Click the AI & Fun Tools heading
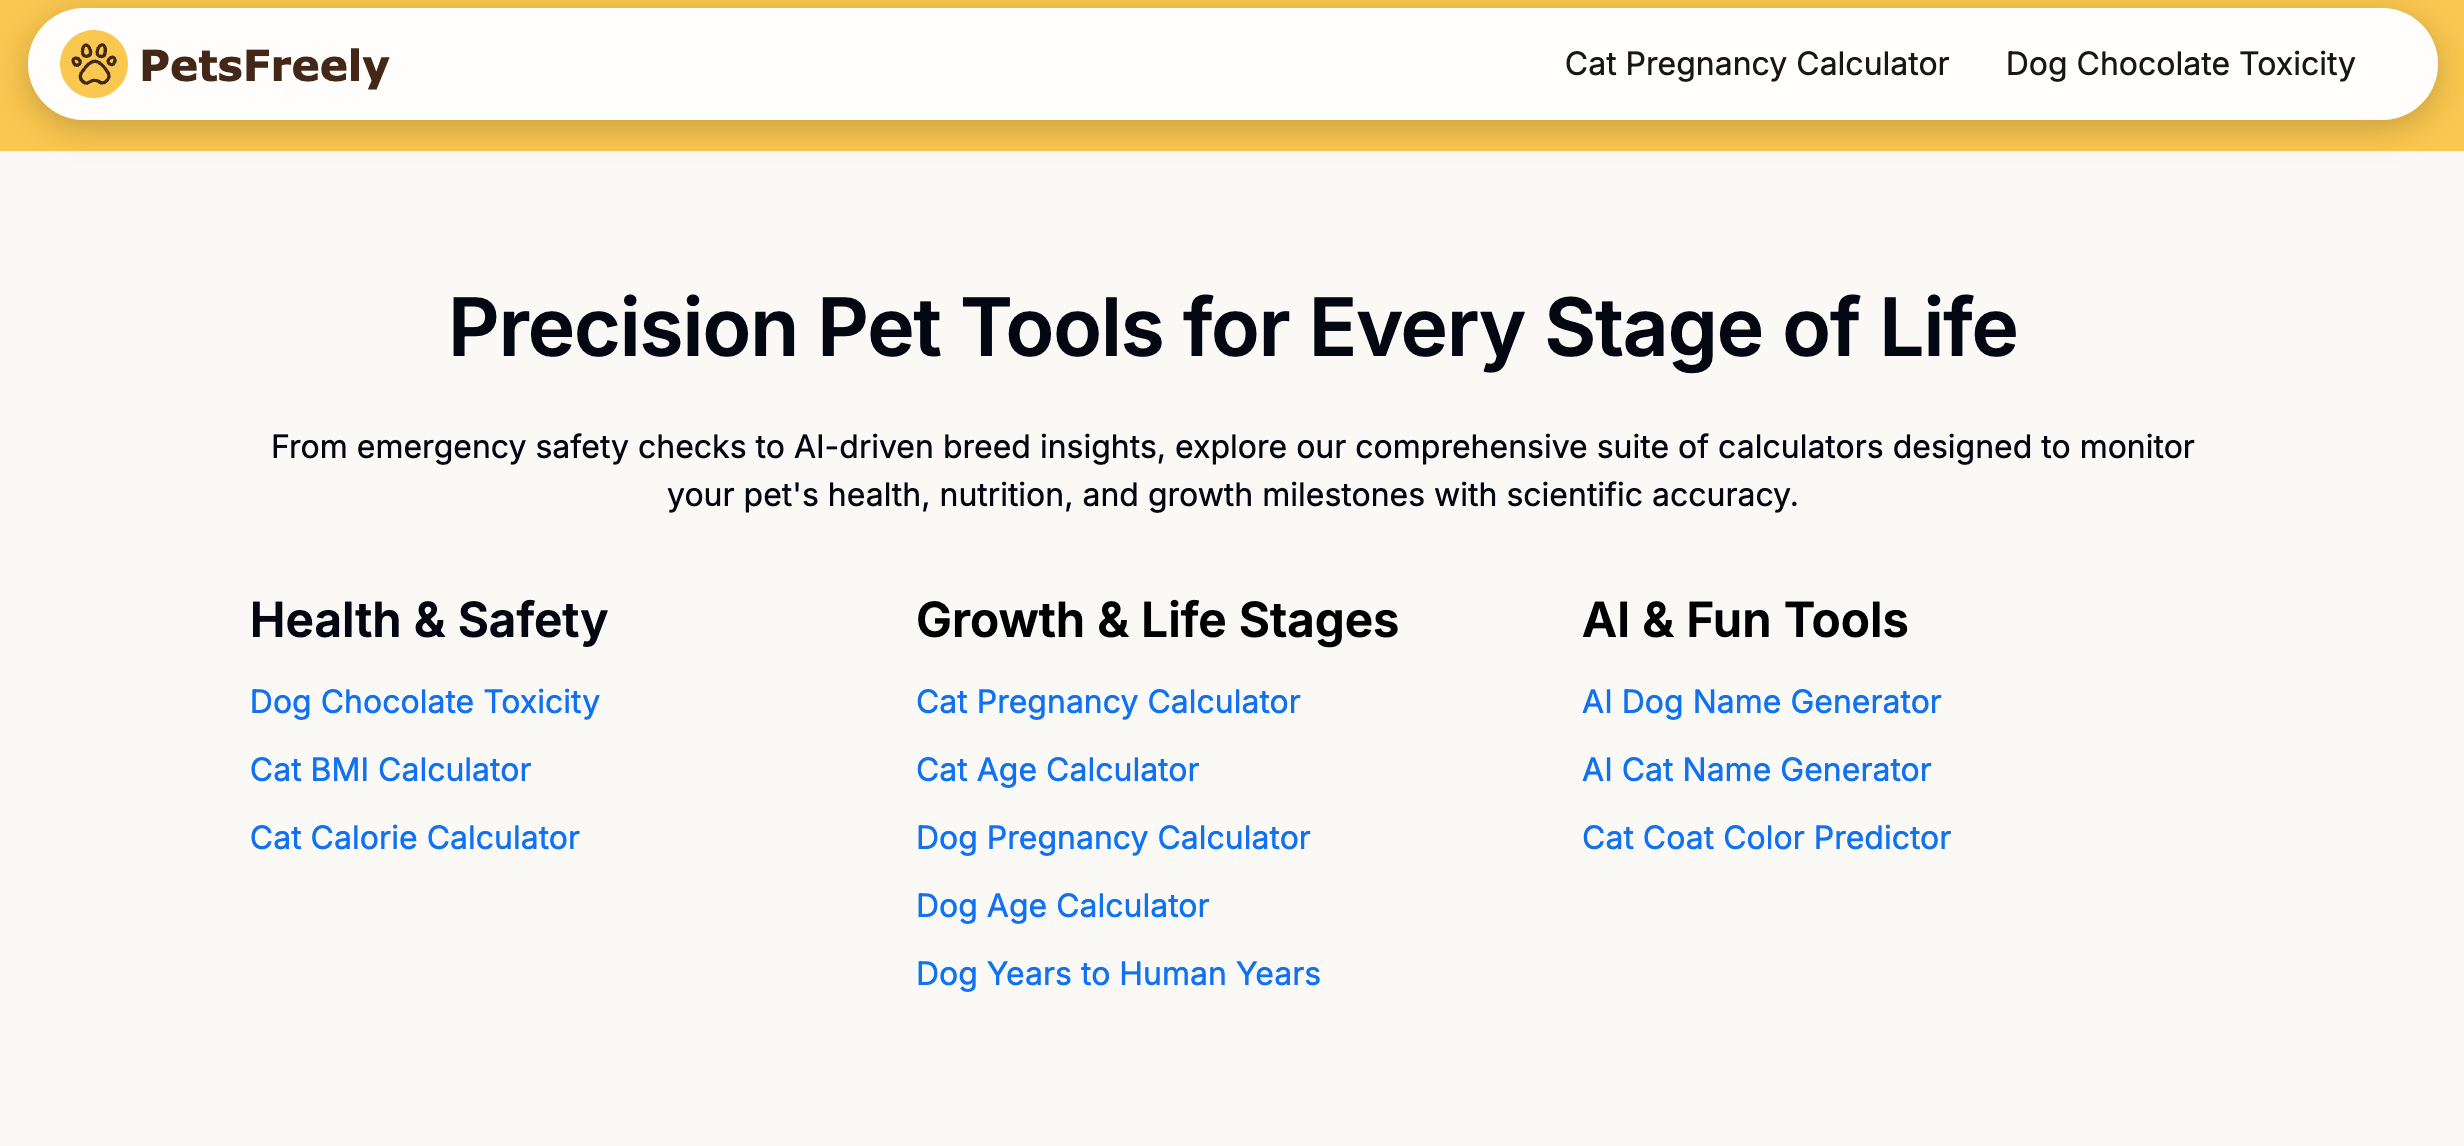The image size is (2464, 1146). point(1746,620)
